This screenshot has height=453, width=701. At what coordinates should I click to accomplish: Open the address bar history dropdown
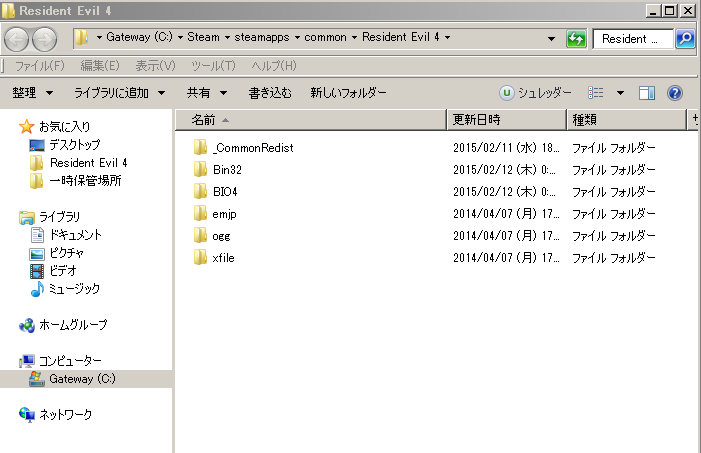(x=551, y=39)
